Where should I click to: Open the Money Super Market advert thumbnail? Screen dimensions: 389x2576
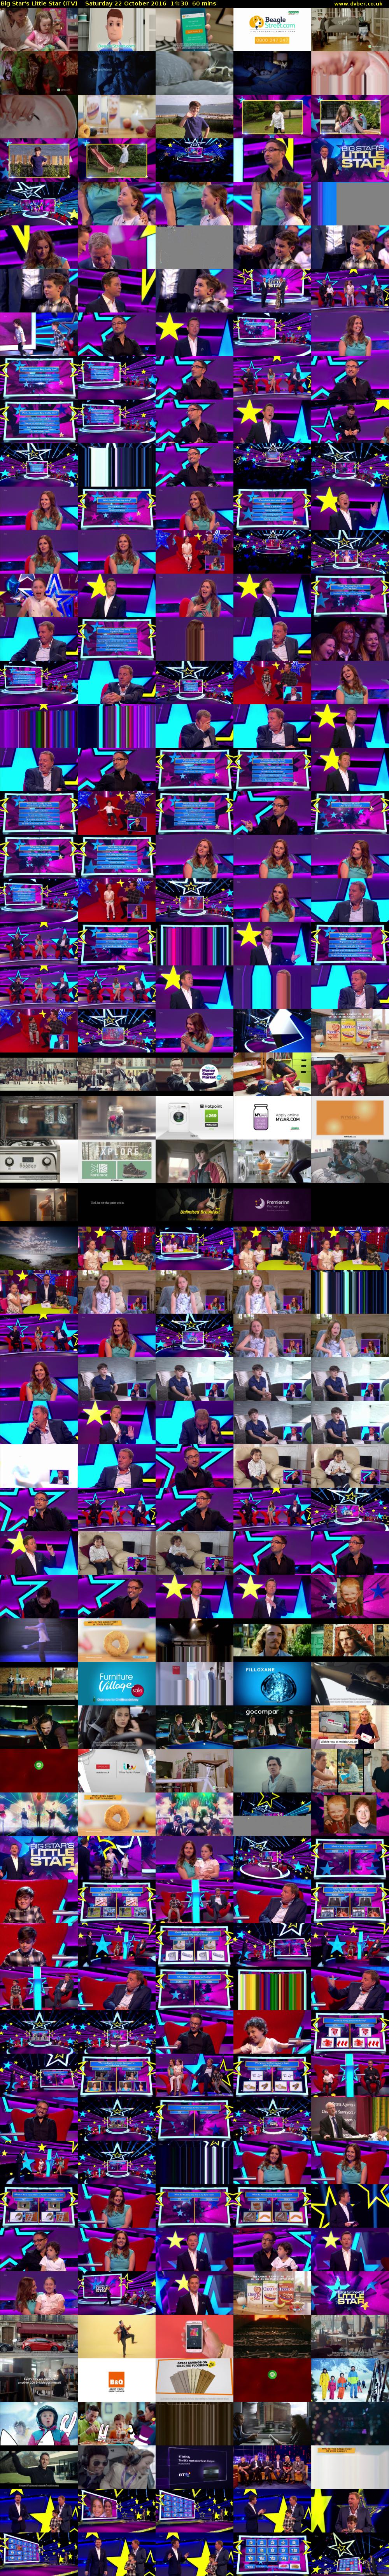tap(194, 1073)
